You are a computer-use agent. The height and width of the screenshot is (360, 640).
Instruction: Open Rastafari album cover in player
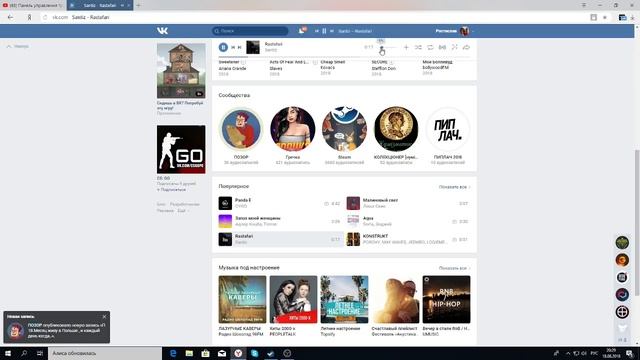click(253, 47)
